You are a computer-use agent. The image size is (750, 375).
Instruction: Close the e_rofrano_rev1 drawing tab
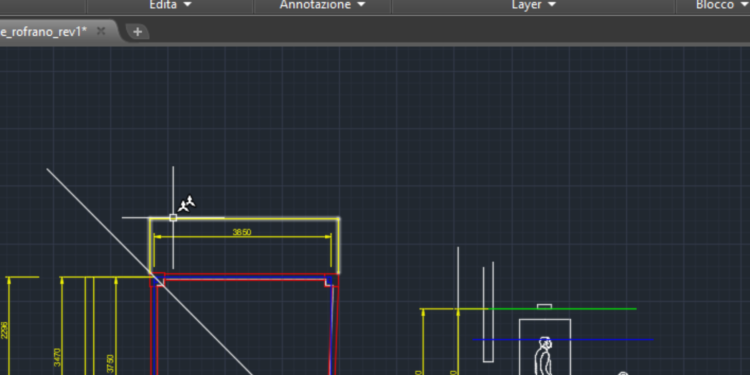tap(101, 31)
